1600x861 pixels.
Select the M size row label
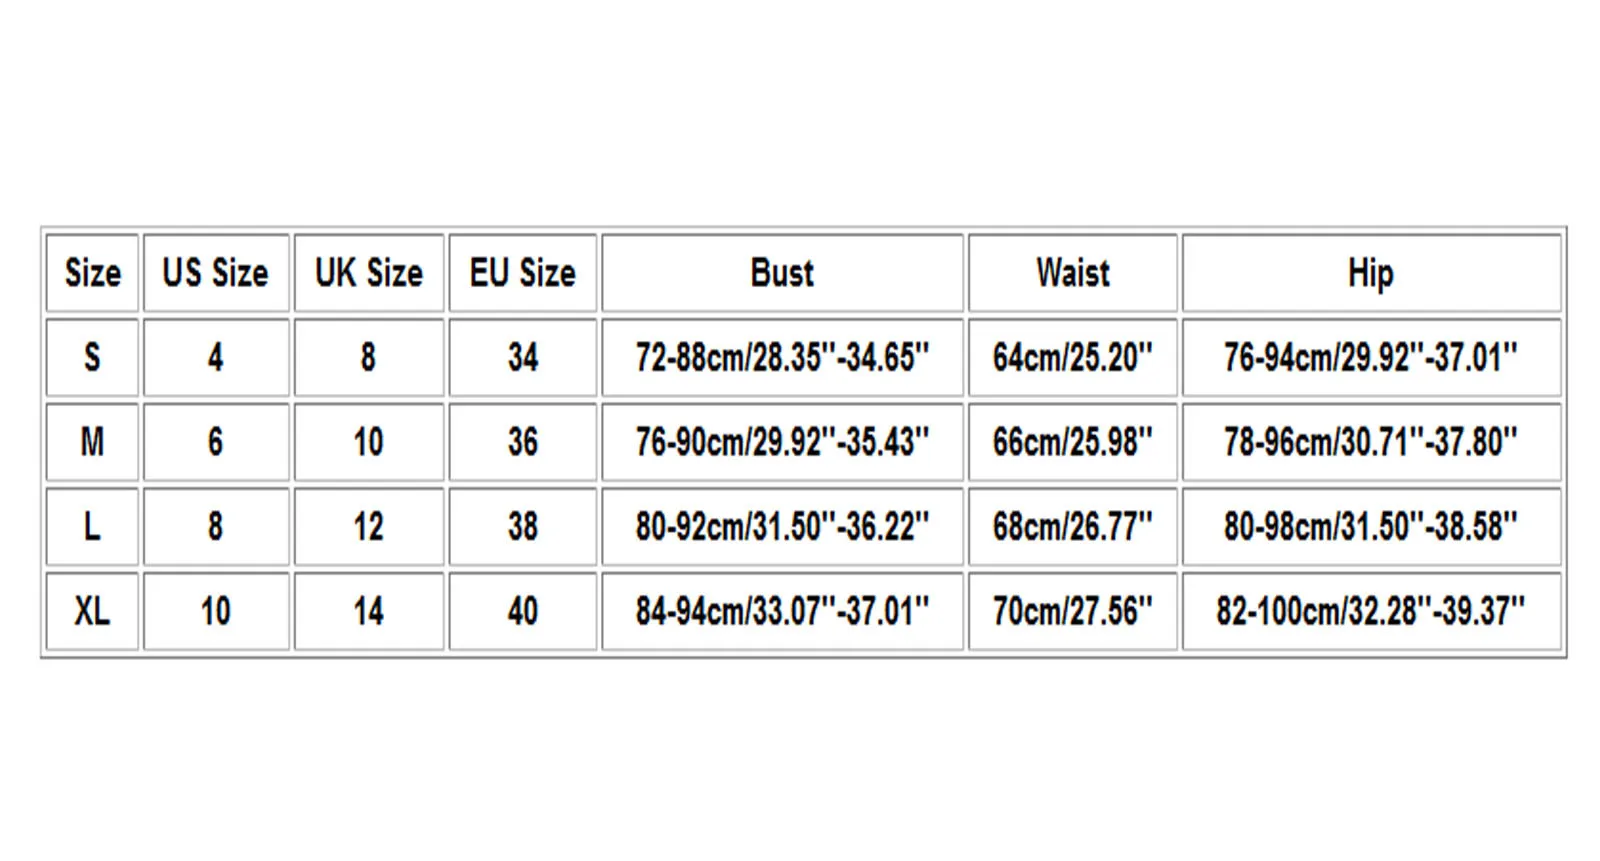tap(92, 442)
